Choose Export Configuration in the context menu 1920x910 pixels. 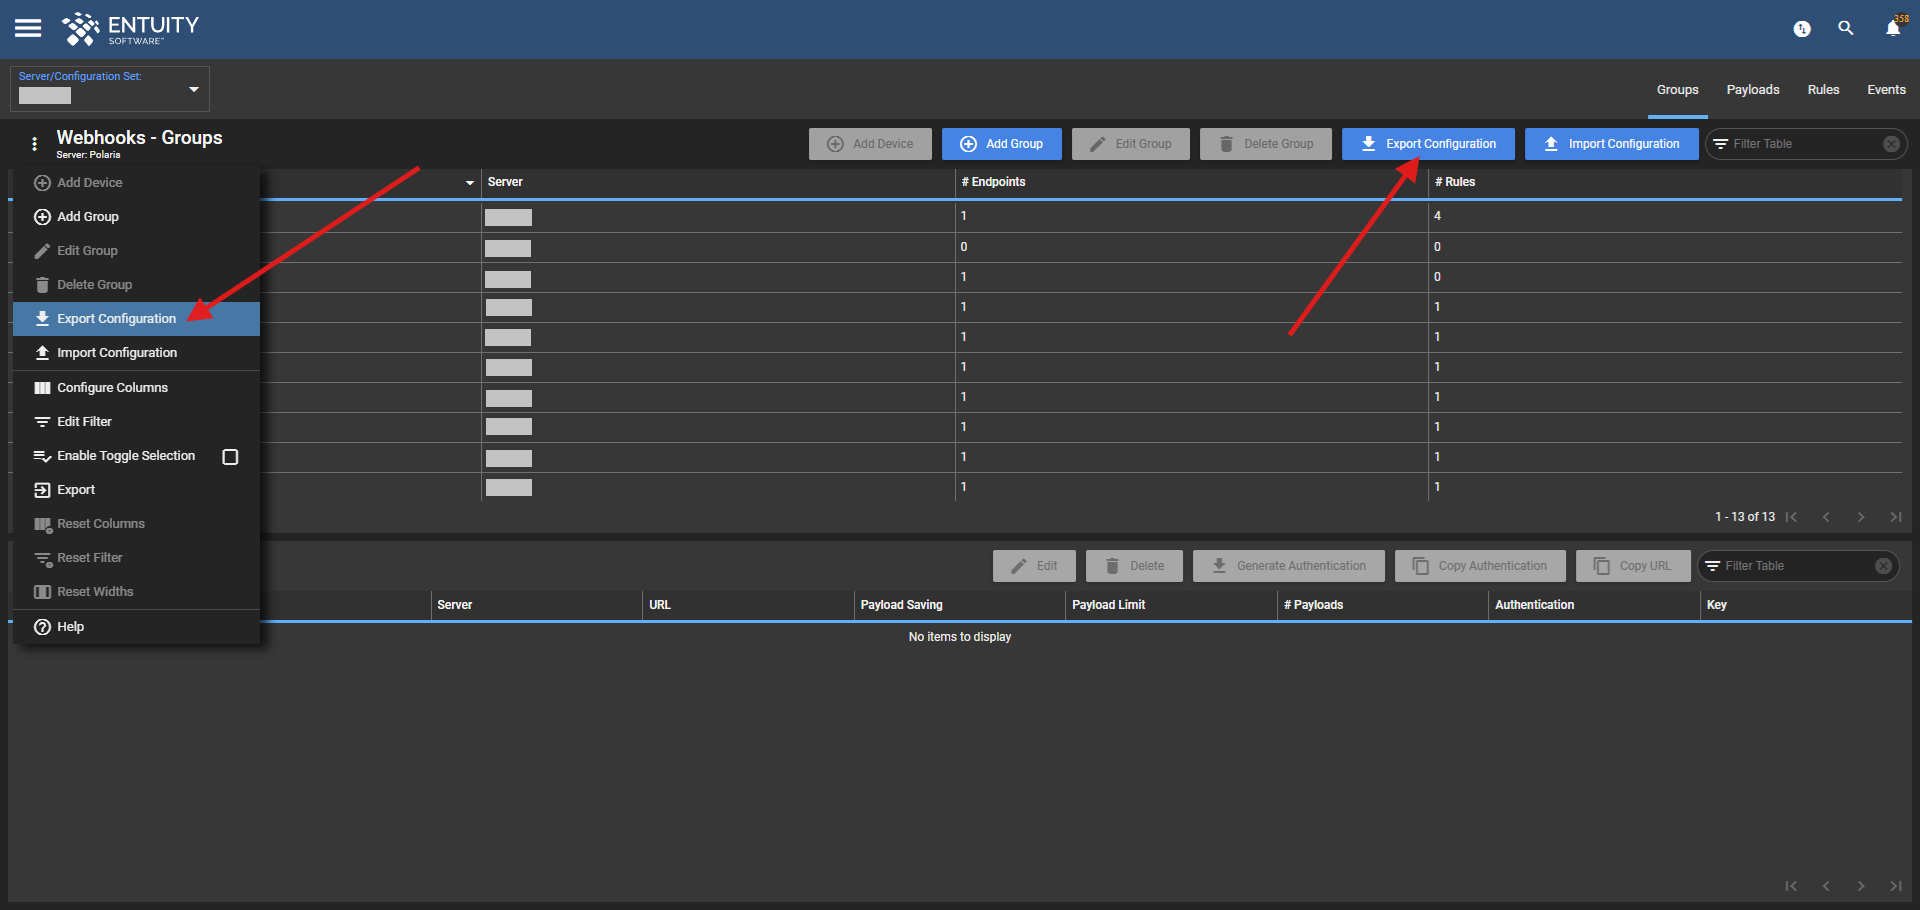point(136,319)
